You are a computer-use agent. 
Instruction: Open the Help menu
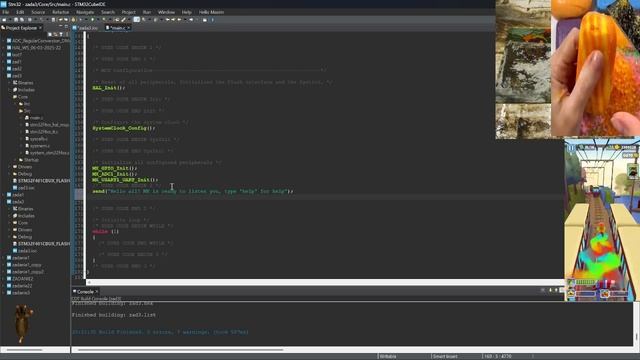[187, 12]
